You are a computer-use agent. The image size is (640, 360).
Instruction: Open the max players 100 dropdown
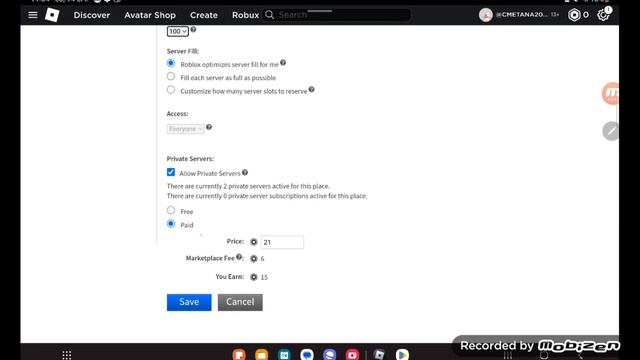tap(178, 31)
